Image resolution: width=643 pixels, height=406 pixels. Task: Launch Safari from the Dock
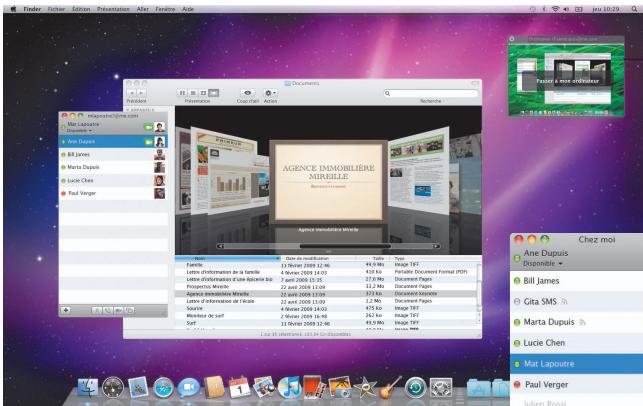[163, 388]
